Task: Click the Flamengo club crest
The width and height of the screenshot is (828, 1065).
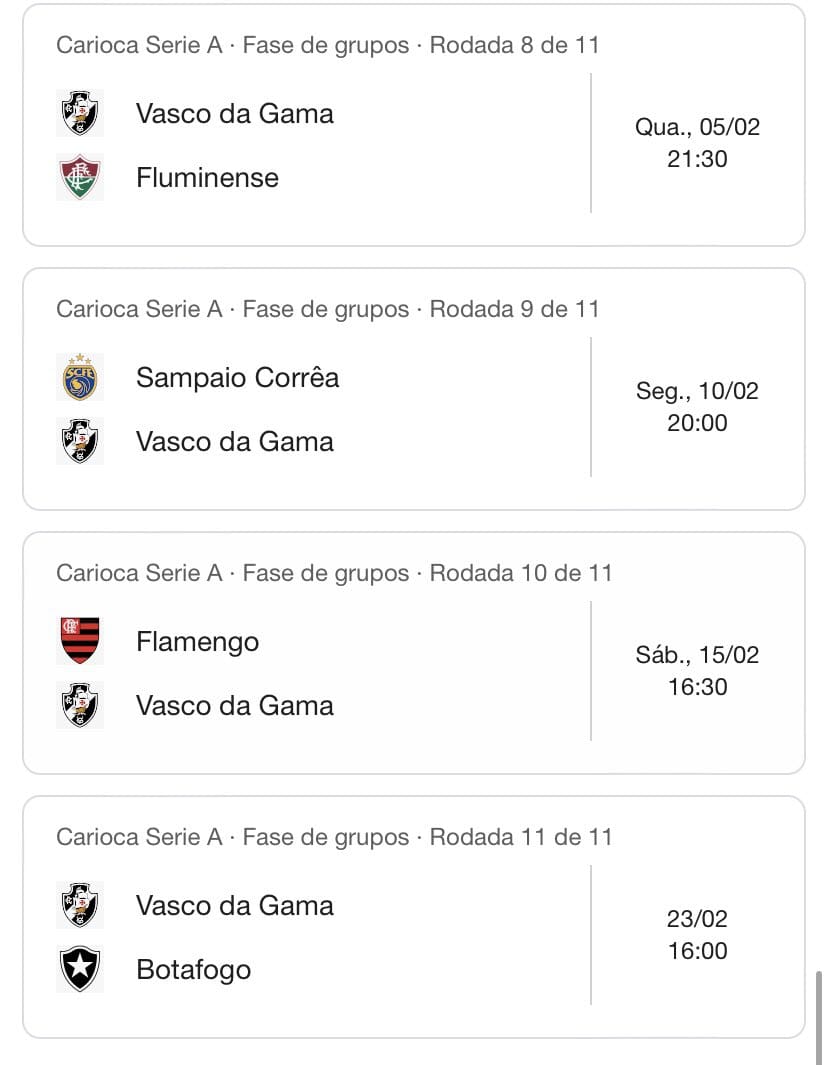Action: click(x=80, y=641)
